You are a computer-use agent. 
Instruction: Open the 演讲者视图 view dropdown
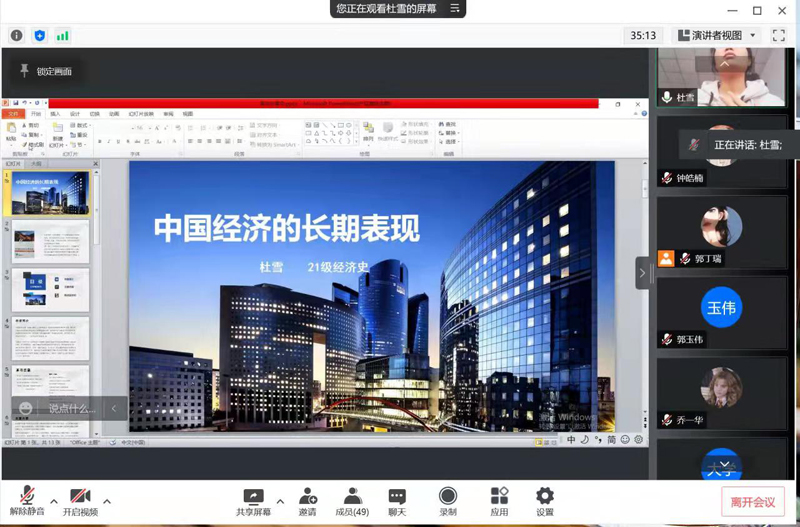point(717,36)
